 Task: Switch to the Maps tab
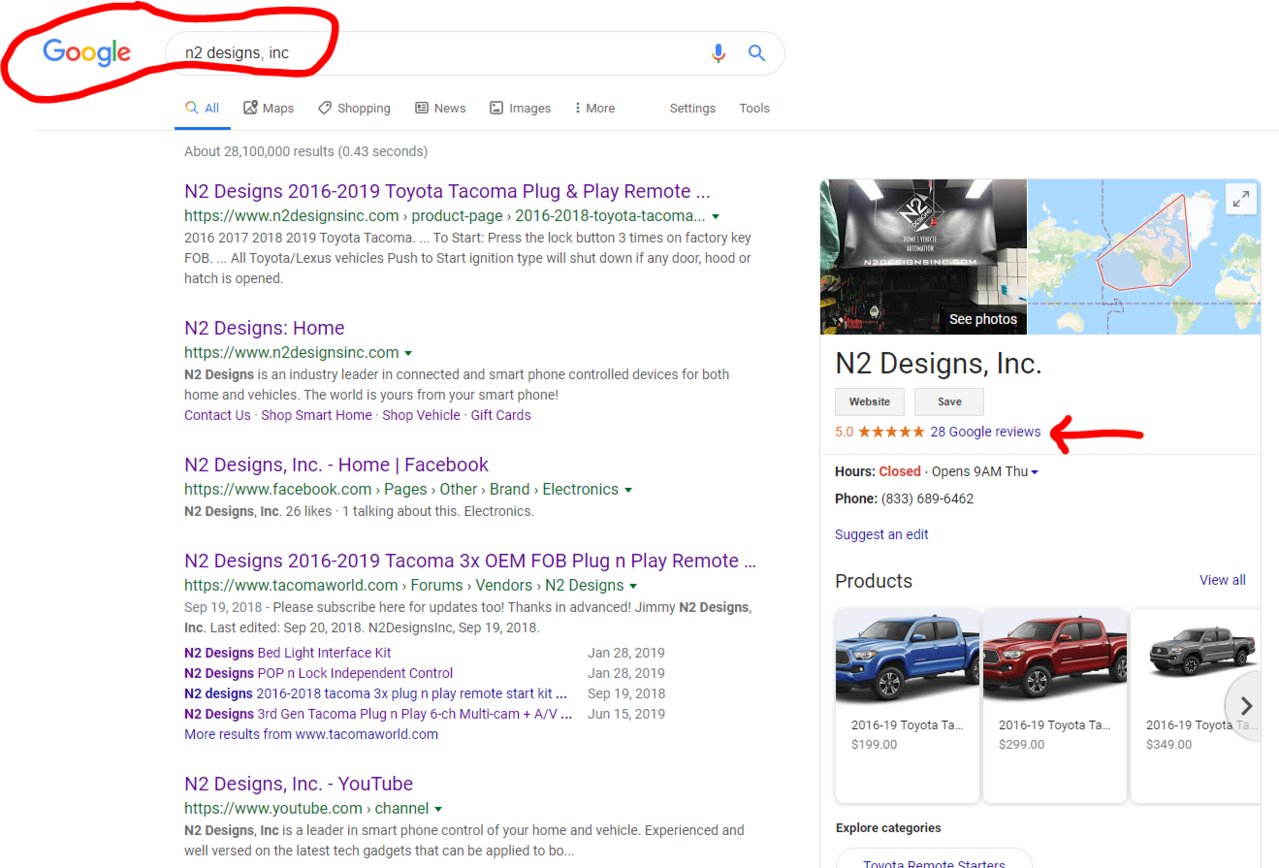[x=268, y=108]
